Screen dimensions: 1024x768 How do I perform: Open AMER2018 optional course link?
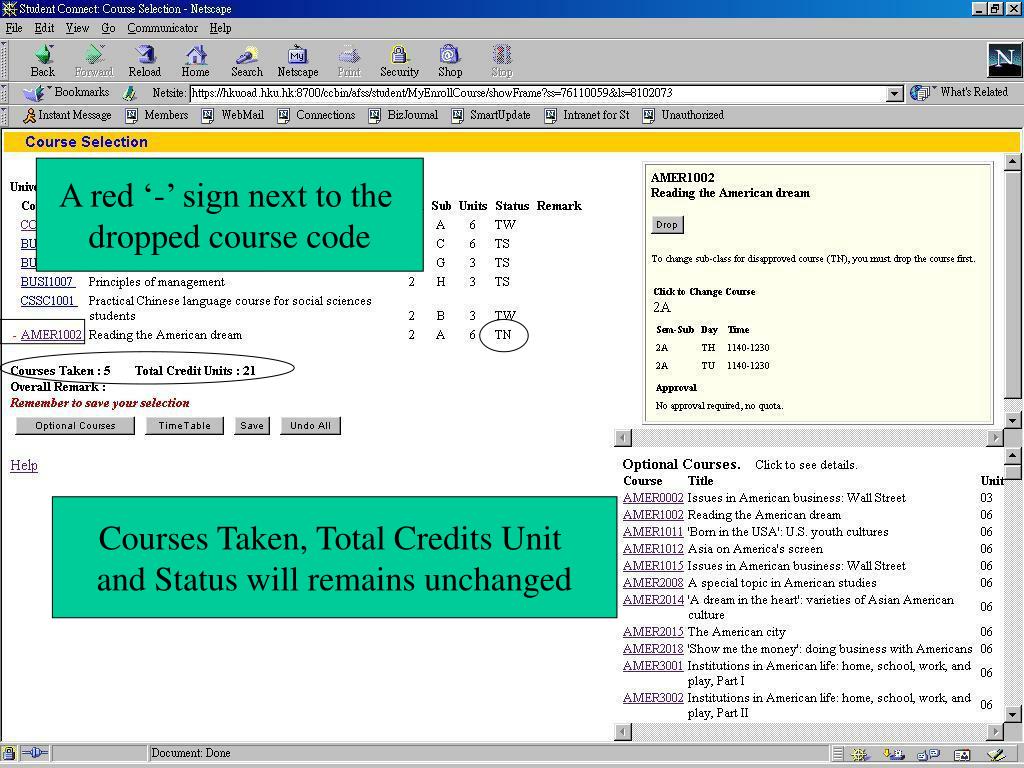[653, 648]
